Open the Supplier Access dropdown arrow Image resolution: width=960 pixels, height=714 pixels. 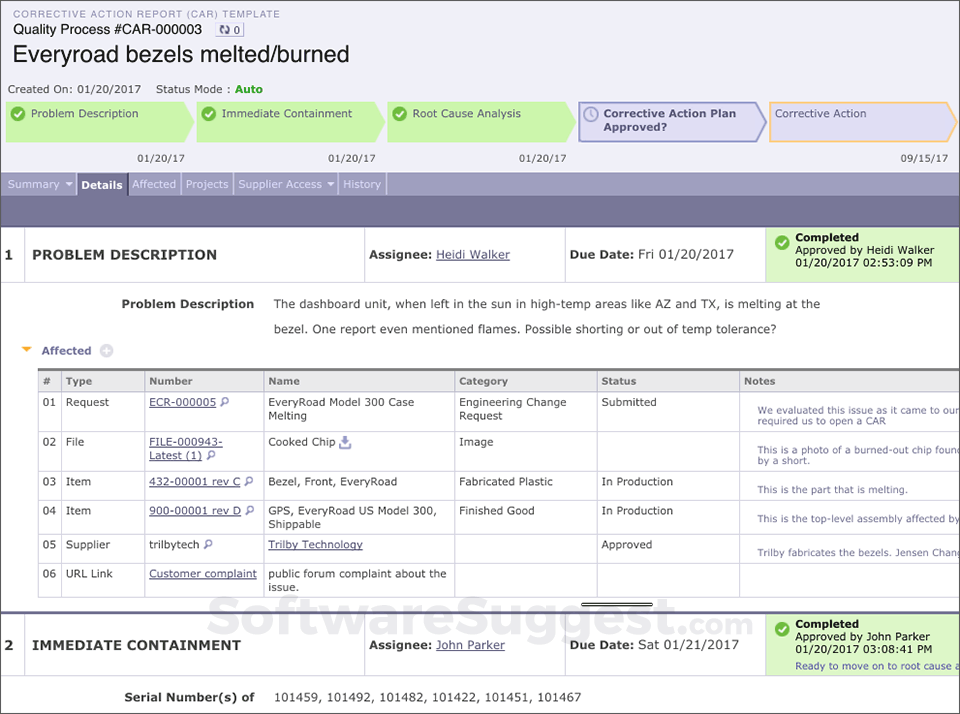tap(331, 185)
